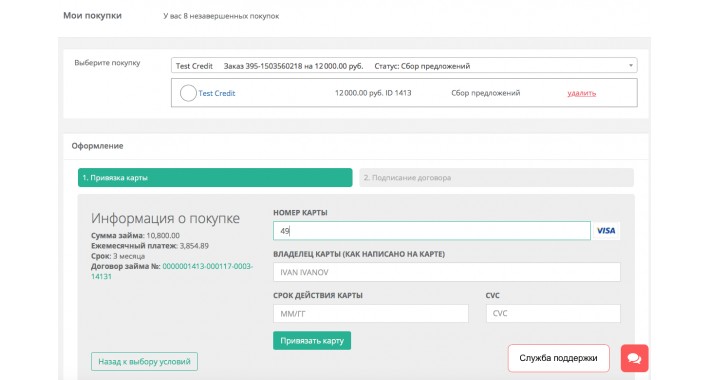Open the red support chat icon
Image resolution: width=710 pixels, height=380 pixels.
[x=634, y=358]
